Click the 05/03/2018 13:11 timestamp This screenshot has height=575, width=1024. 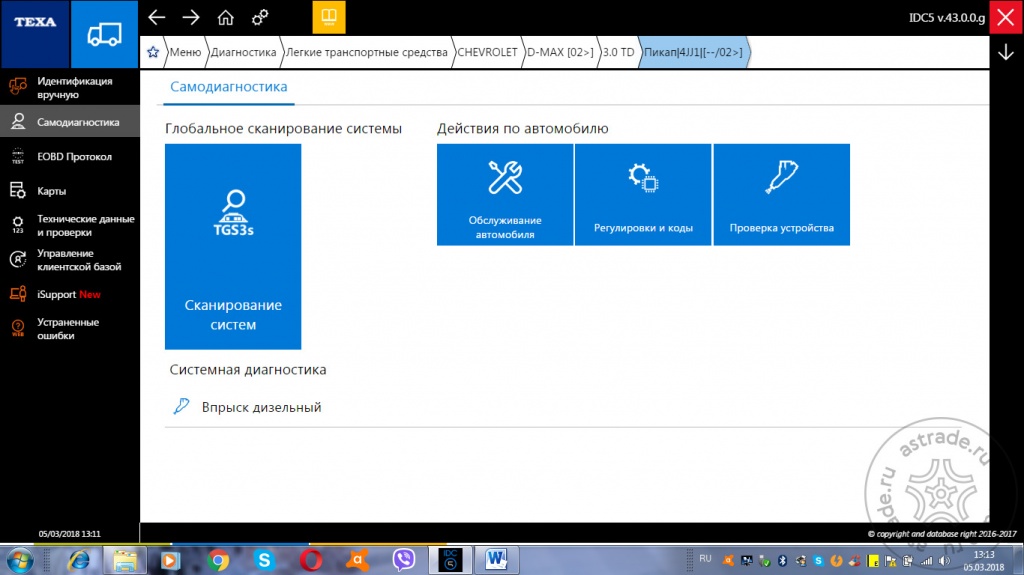click(x=69, y=534)
